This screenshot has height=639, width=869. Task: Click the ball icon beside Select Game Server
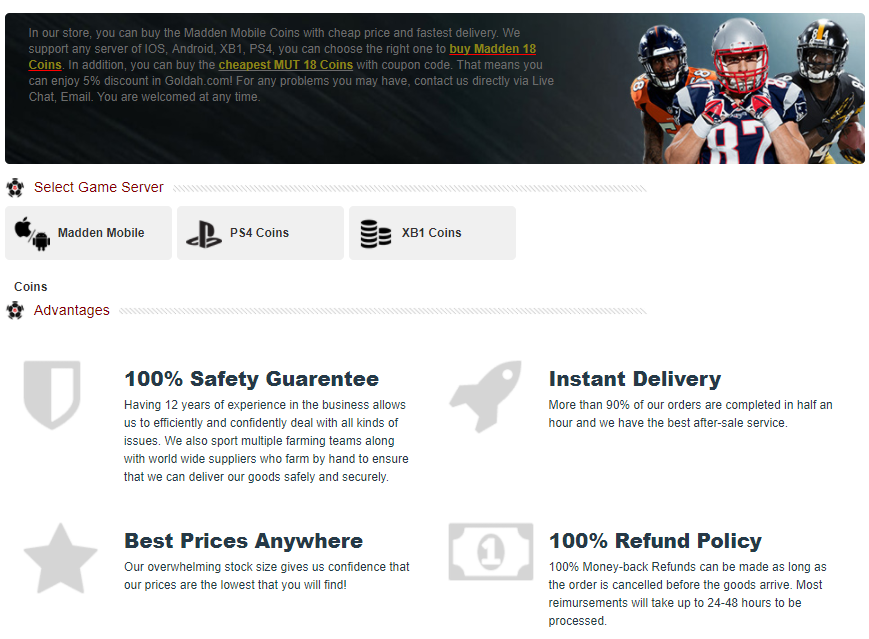[x=15, y=188]
